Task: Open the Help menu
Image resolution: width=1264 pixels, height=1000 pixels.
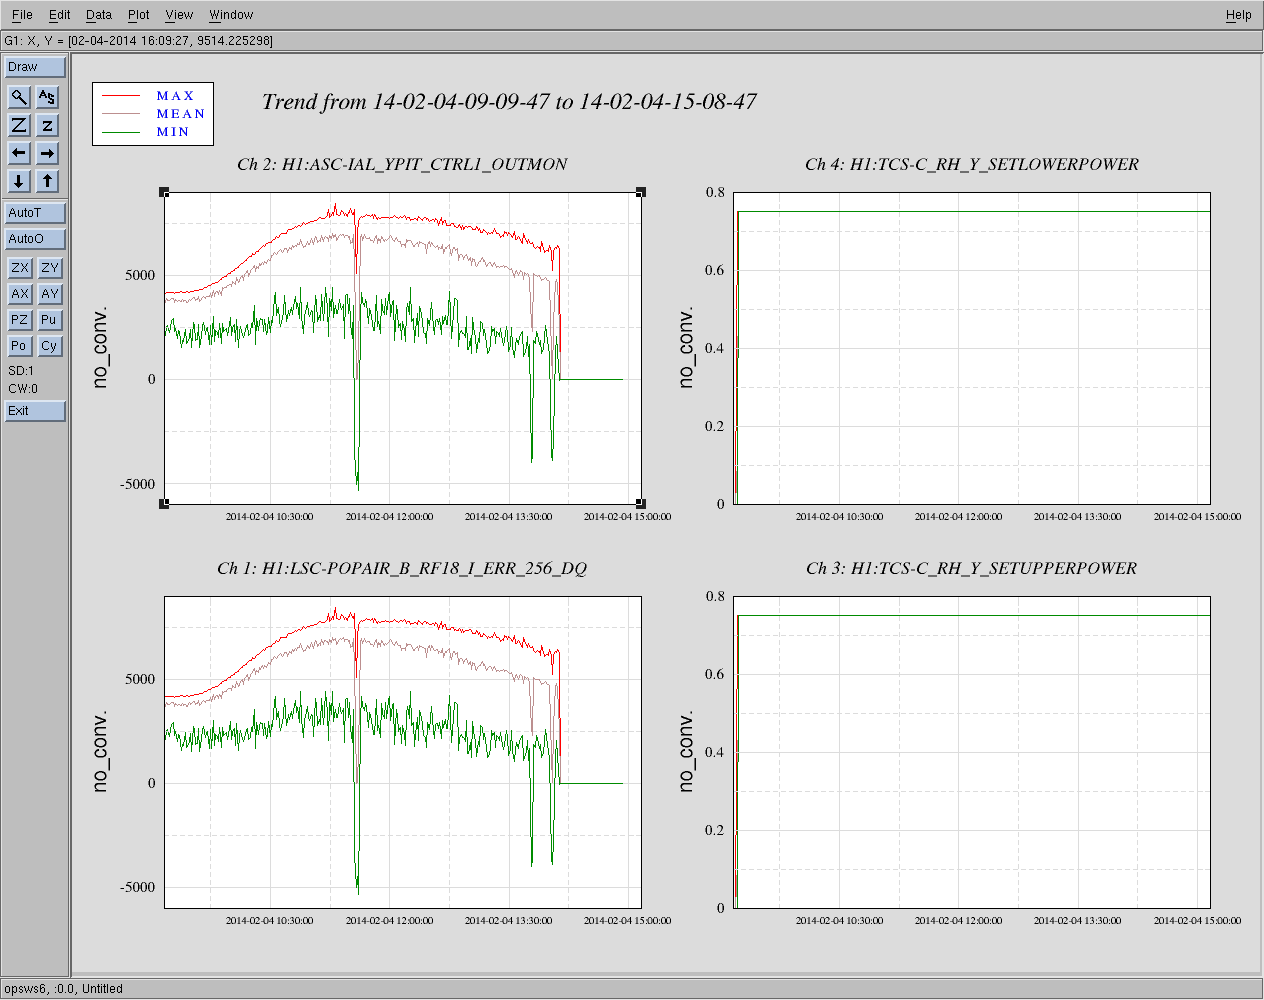Action: coord(1238,15)
